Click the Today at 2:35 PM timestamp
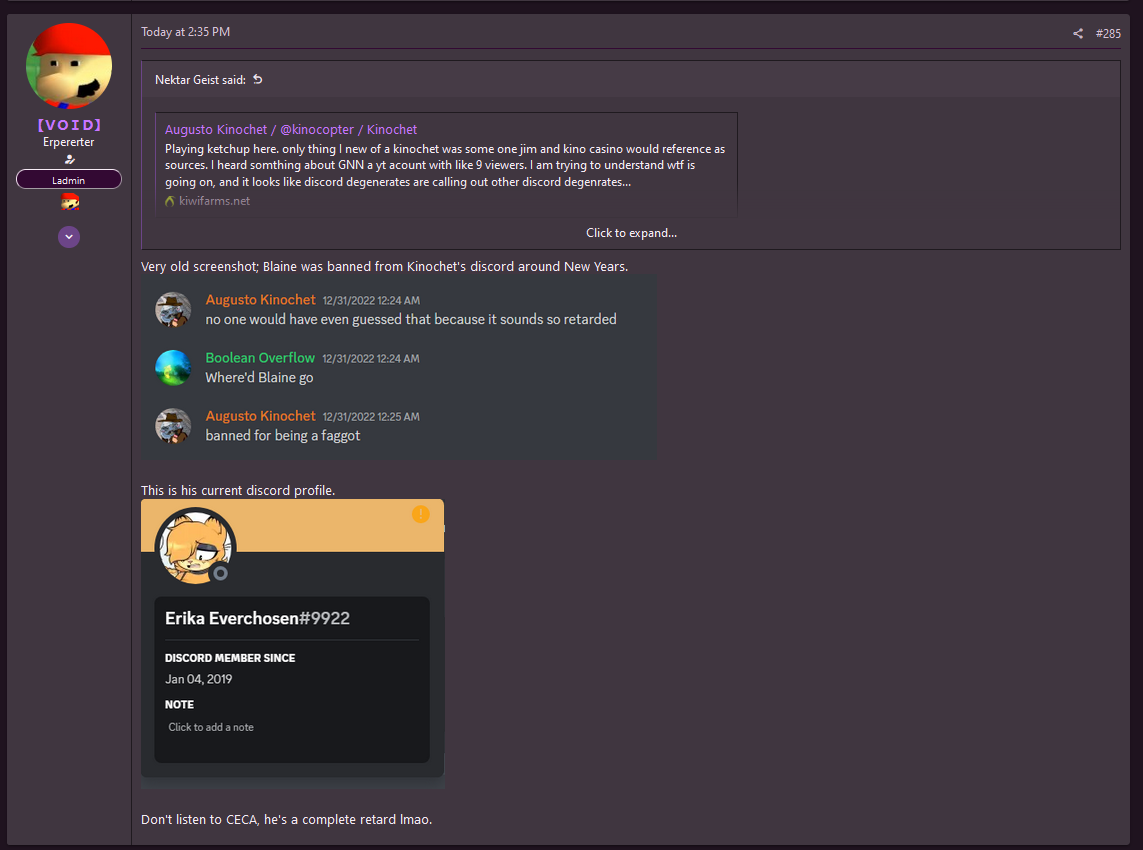 [185, 32]
